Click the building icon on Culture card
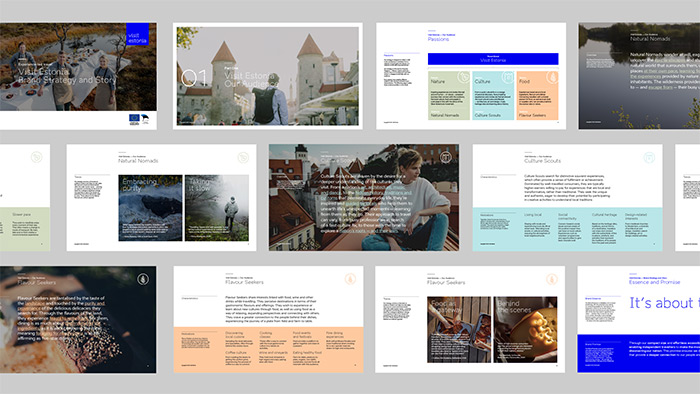700x394 pixels. 508,77
